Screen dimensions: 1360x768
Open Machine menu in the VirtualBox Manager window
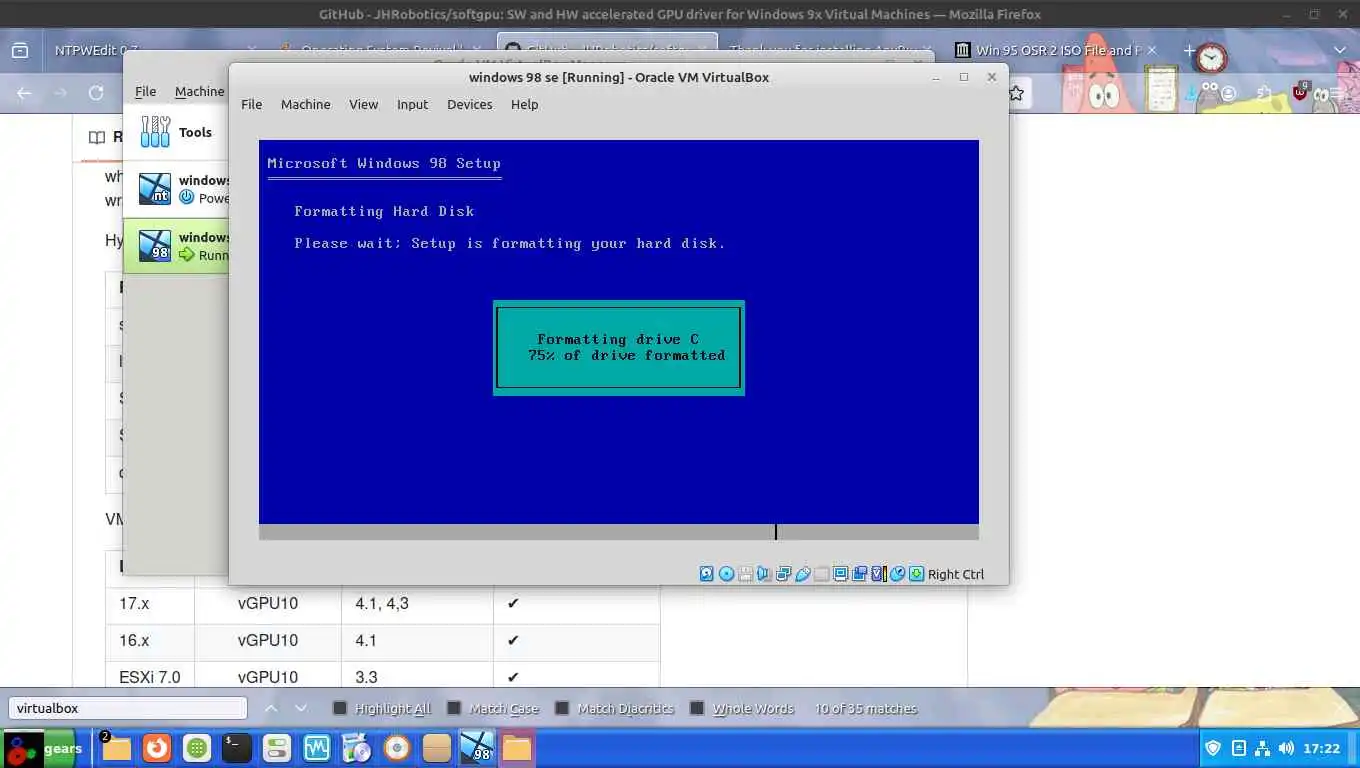199,91
